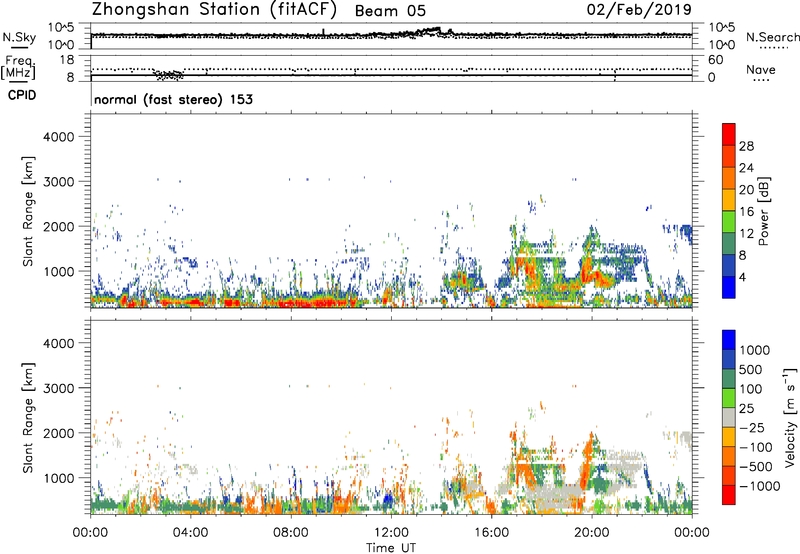Click the '4' power colorbar tick value

click(742, 277)
